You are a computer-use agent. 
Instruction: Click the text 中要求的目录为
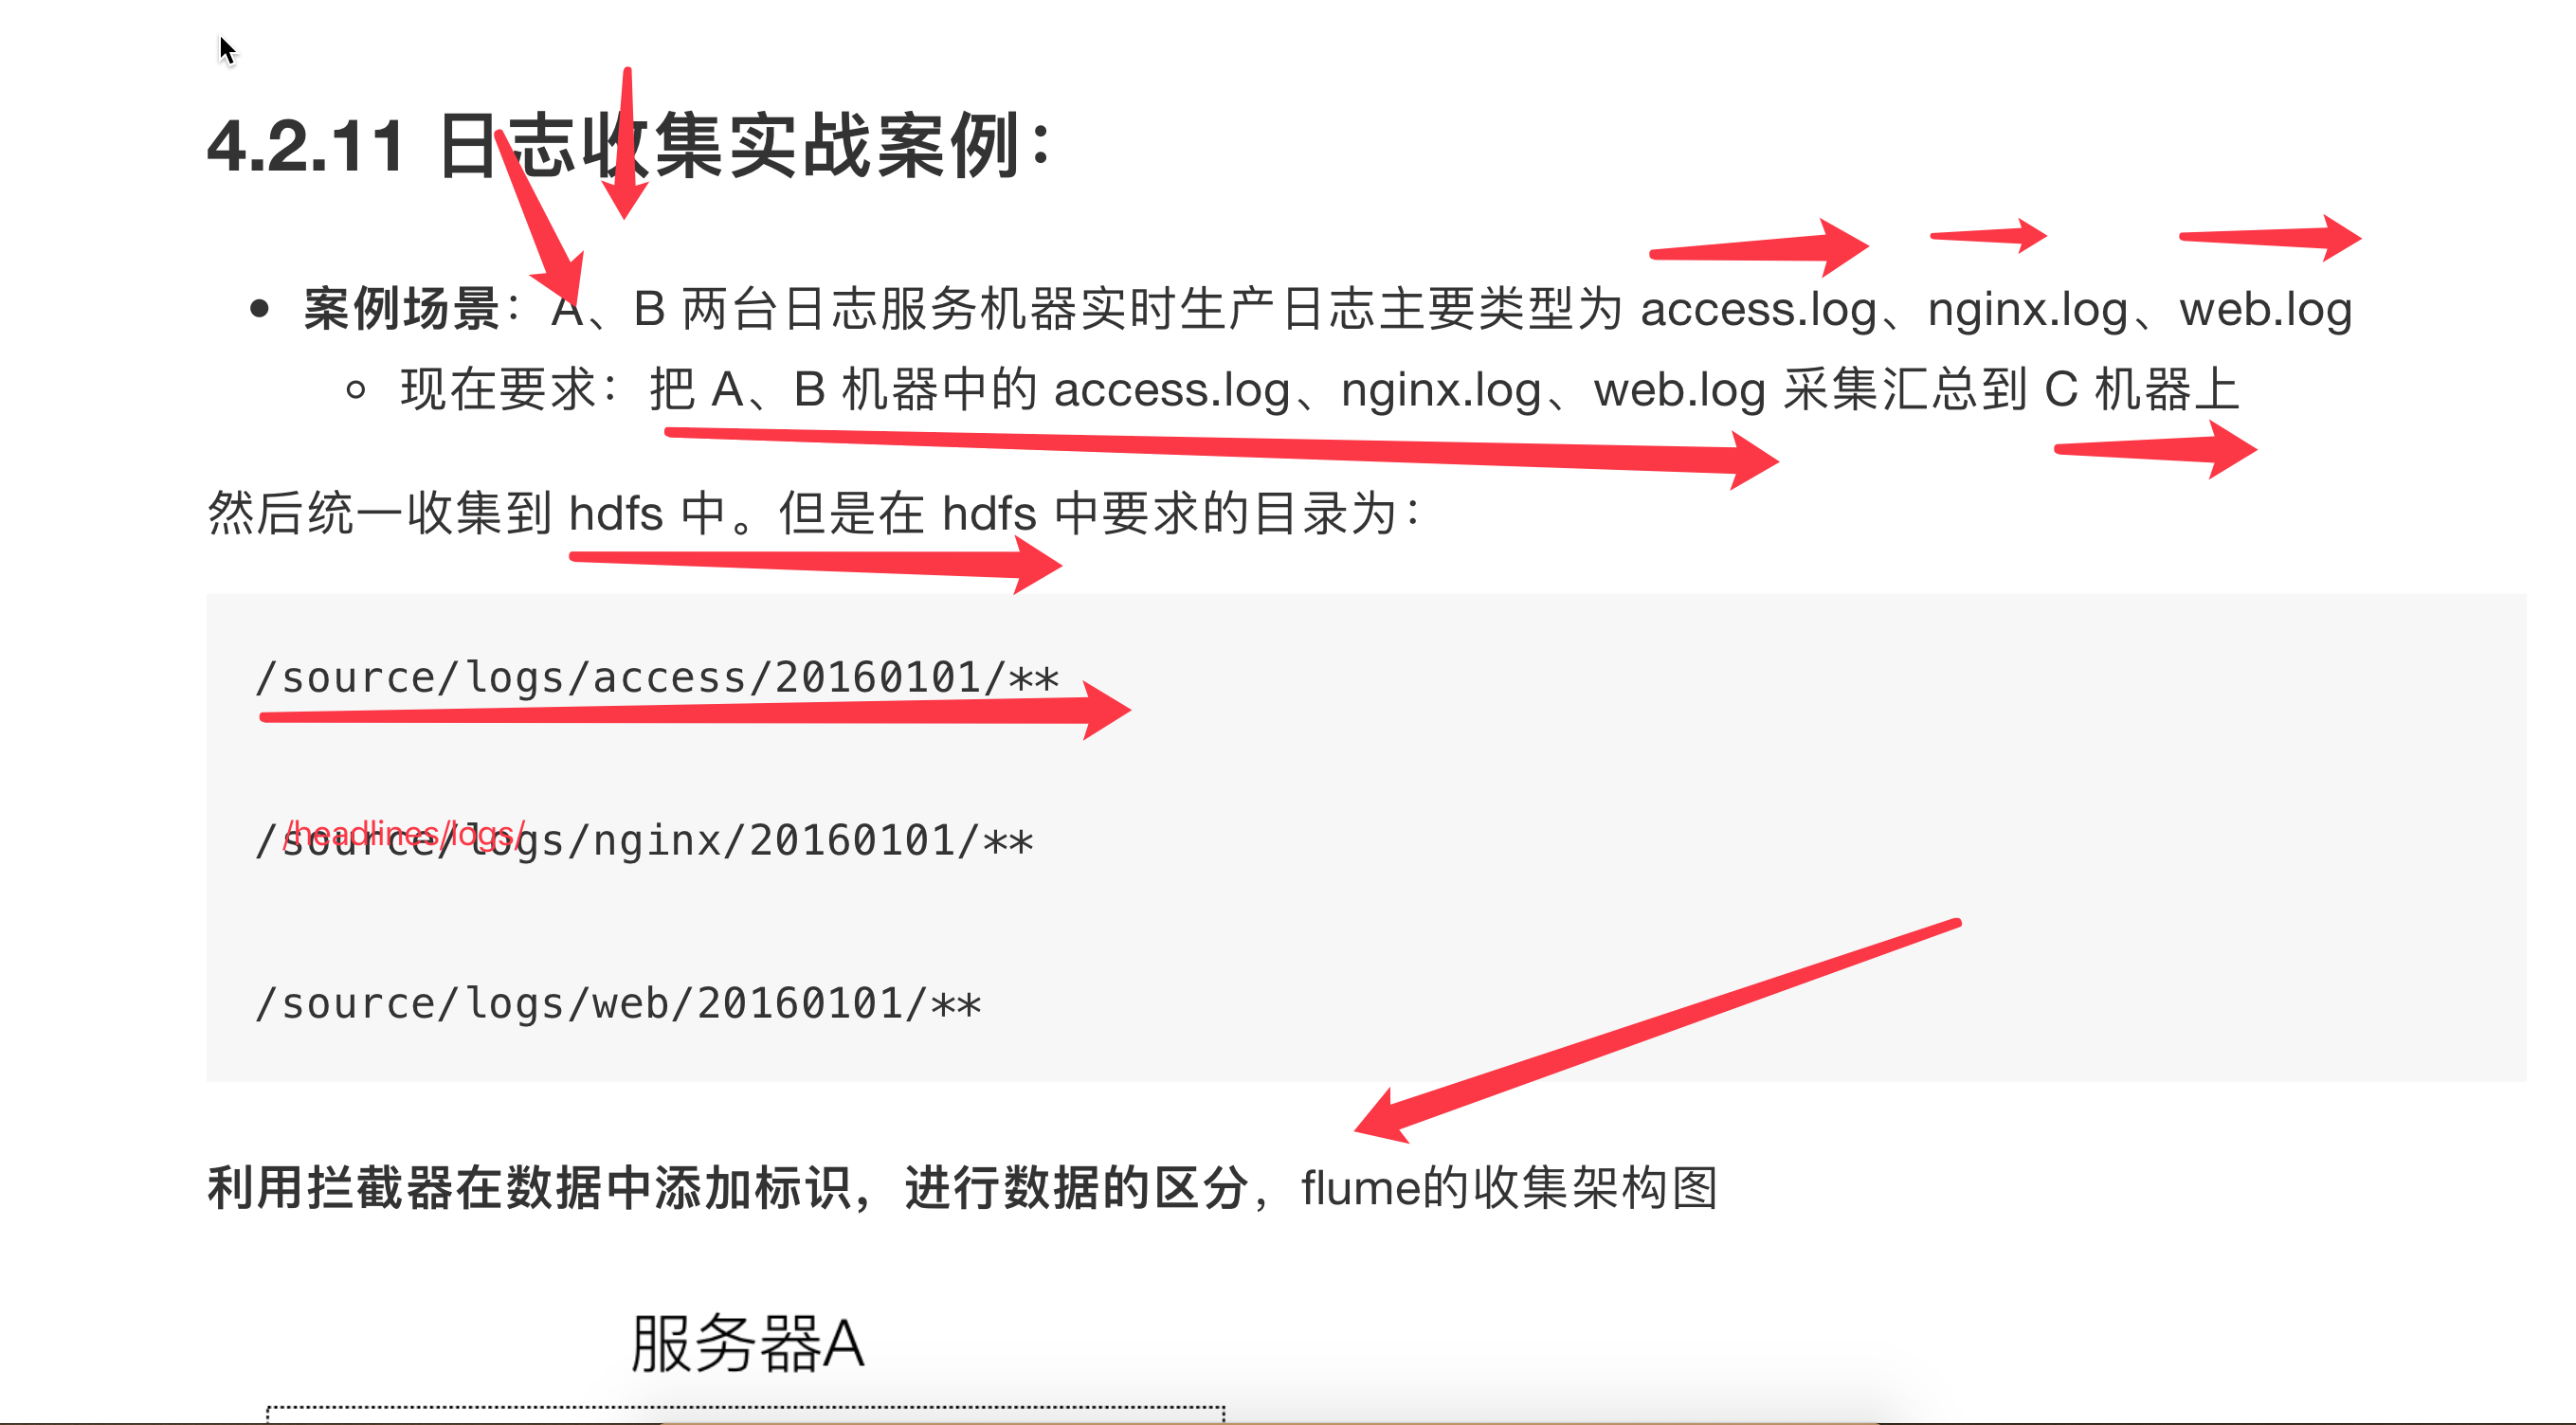[x=1225, y=514]
